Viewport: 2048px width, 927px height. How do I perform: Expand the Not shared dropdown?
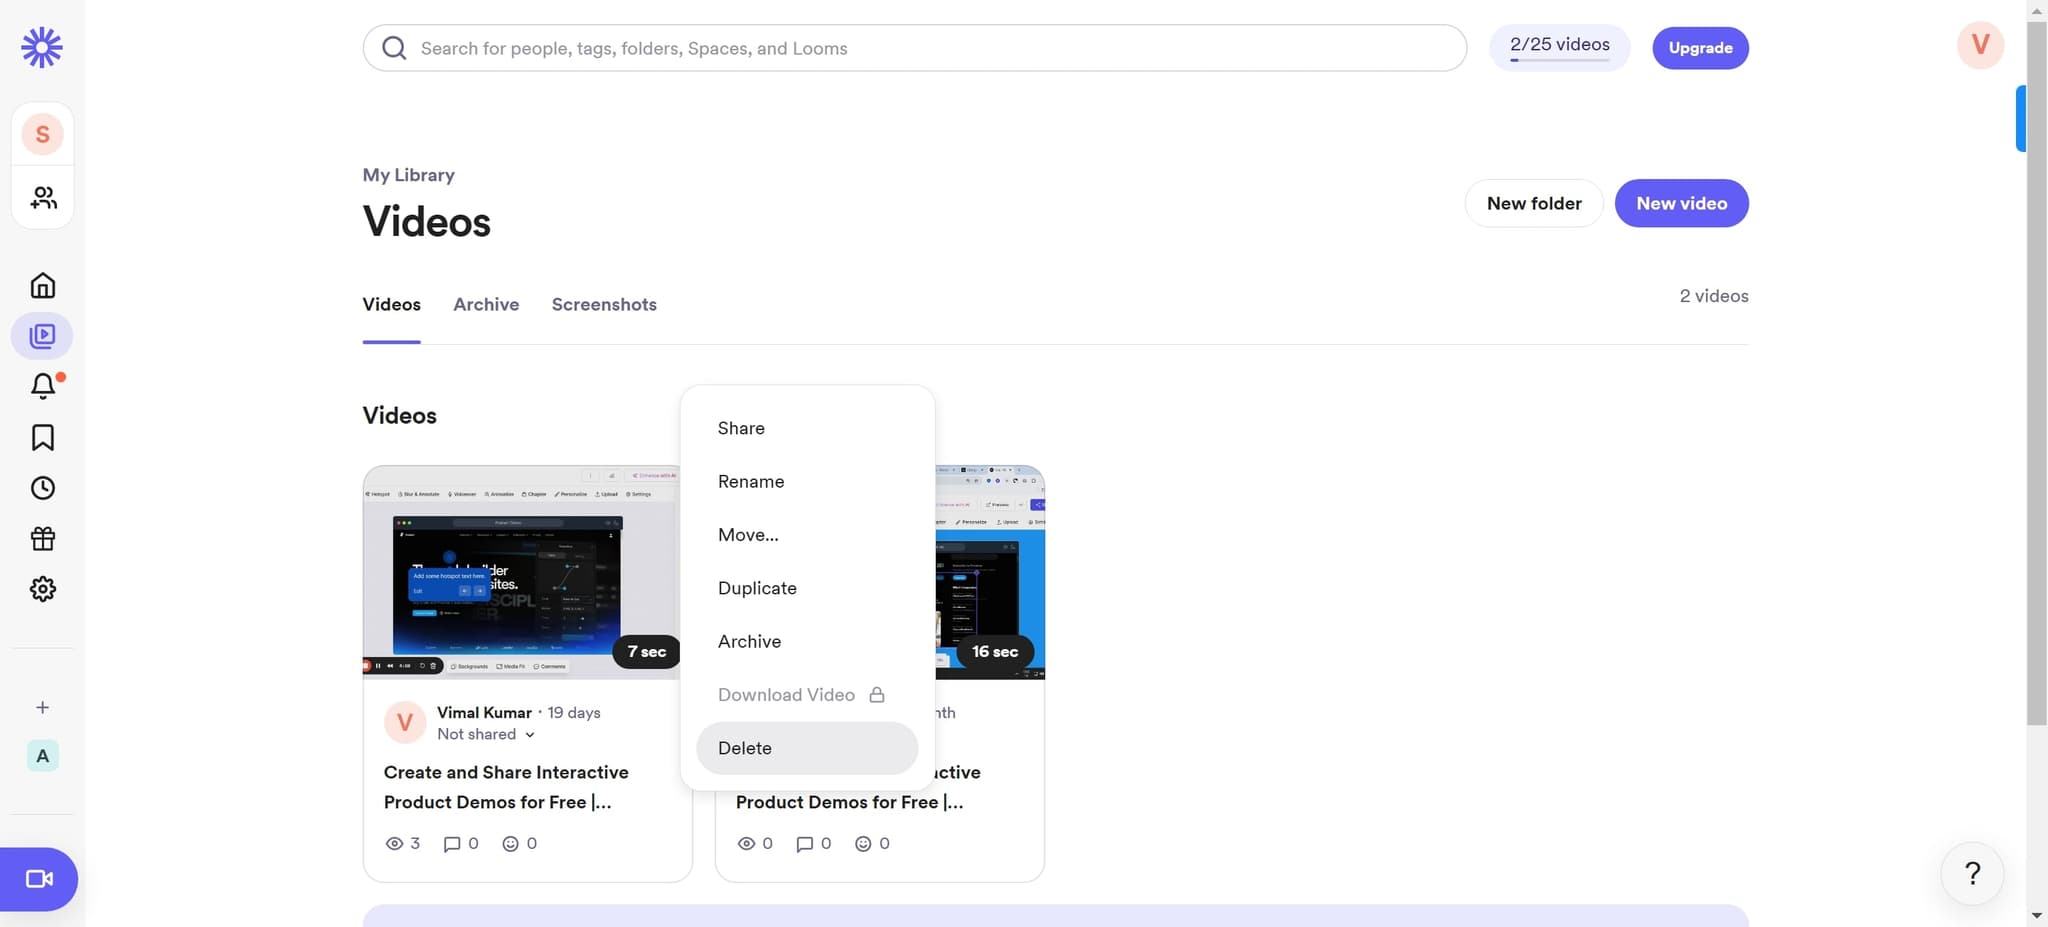(486, 734)
